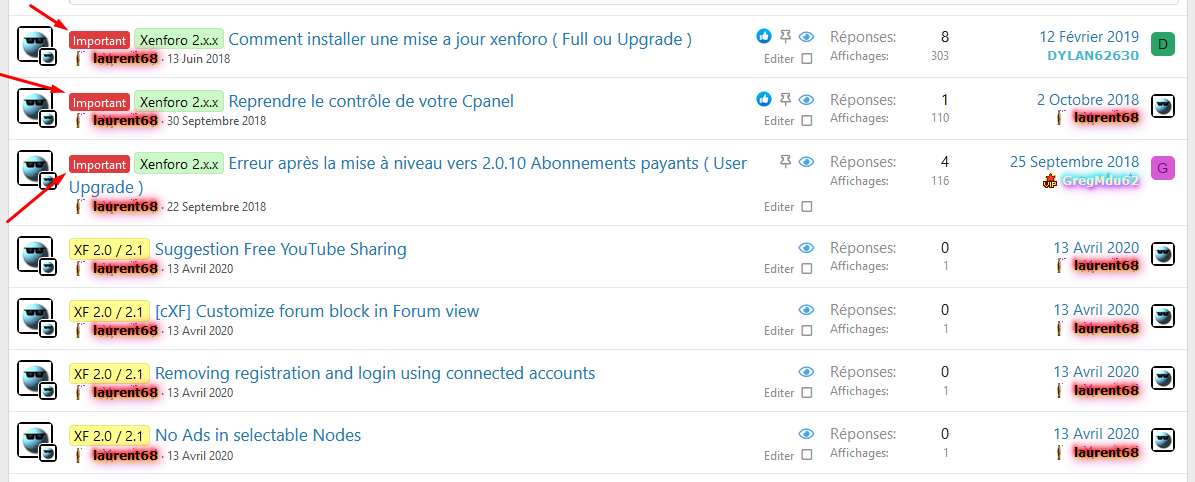Click the pink G avatar of GregMdu62

tap(1162, 168)
